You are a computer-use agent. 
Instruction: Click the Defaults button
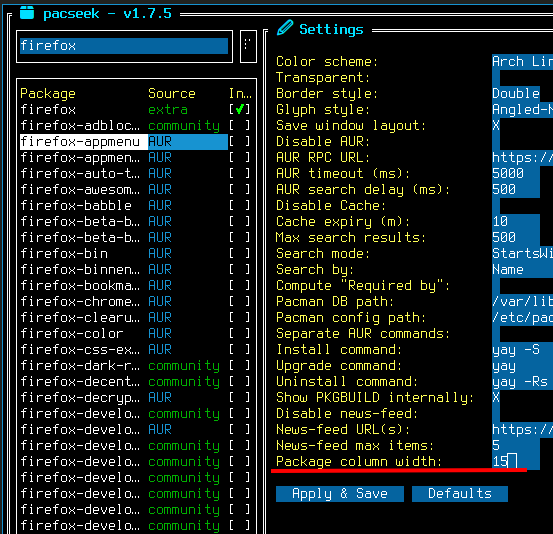point(460,493)
